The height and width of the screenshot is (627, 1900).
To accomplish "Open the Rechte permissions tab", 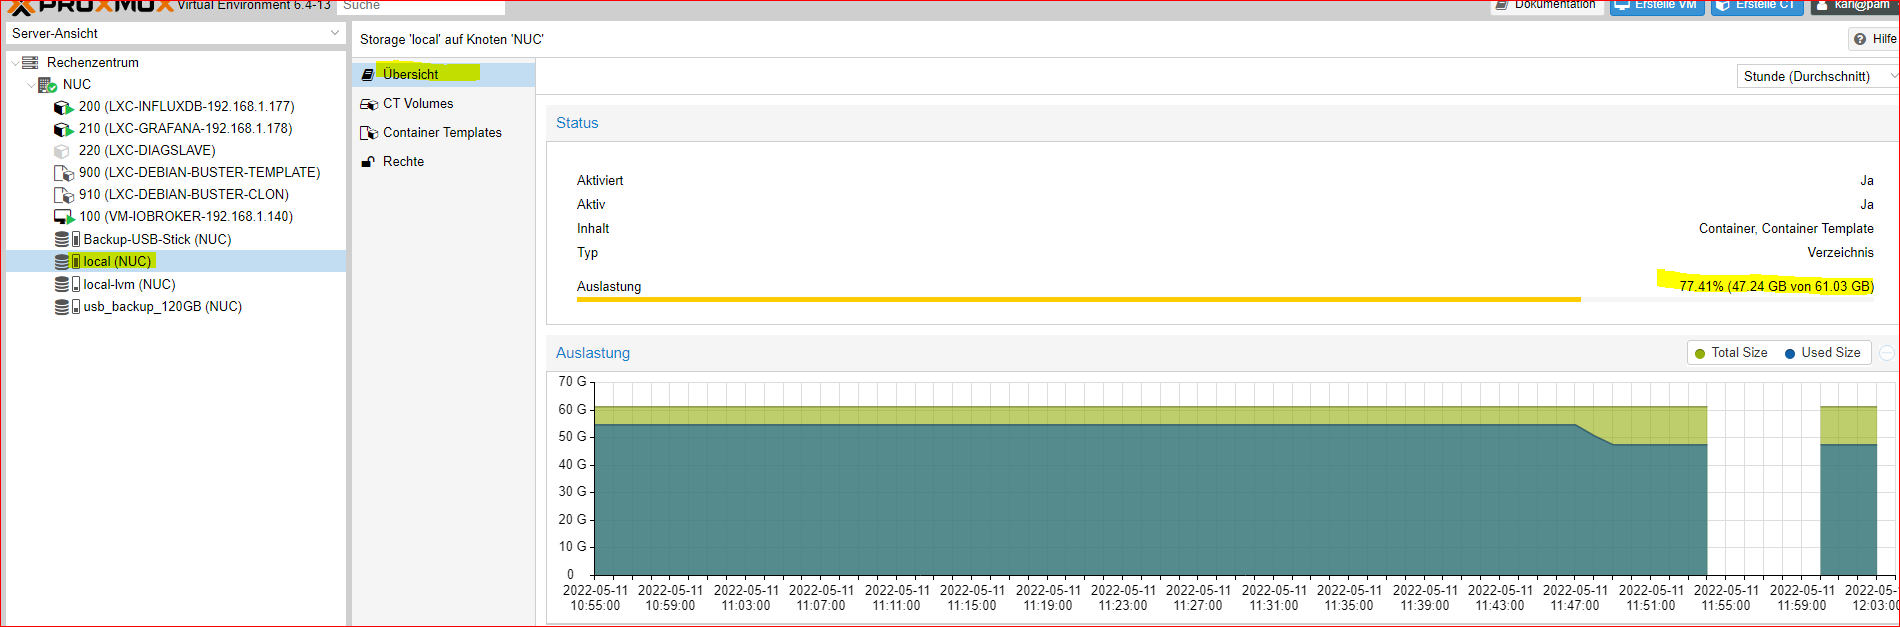I will (444, 161).
